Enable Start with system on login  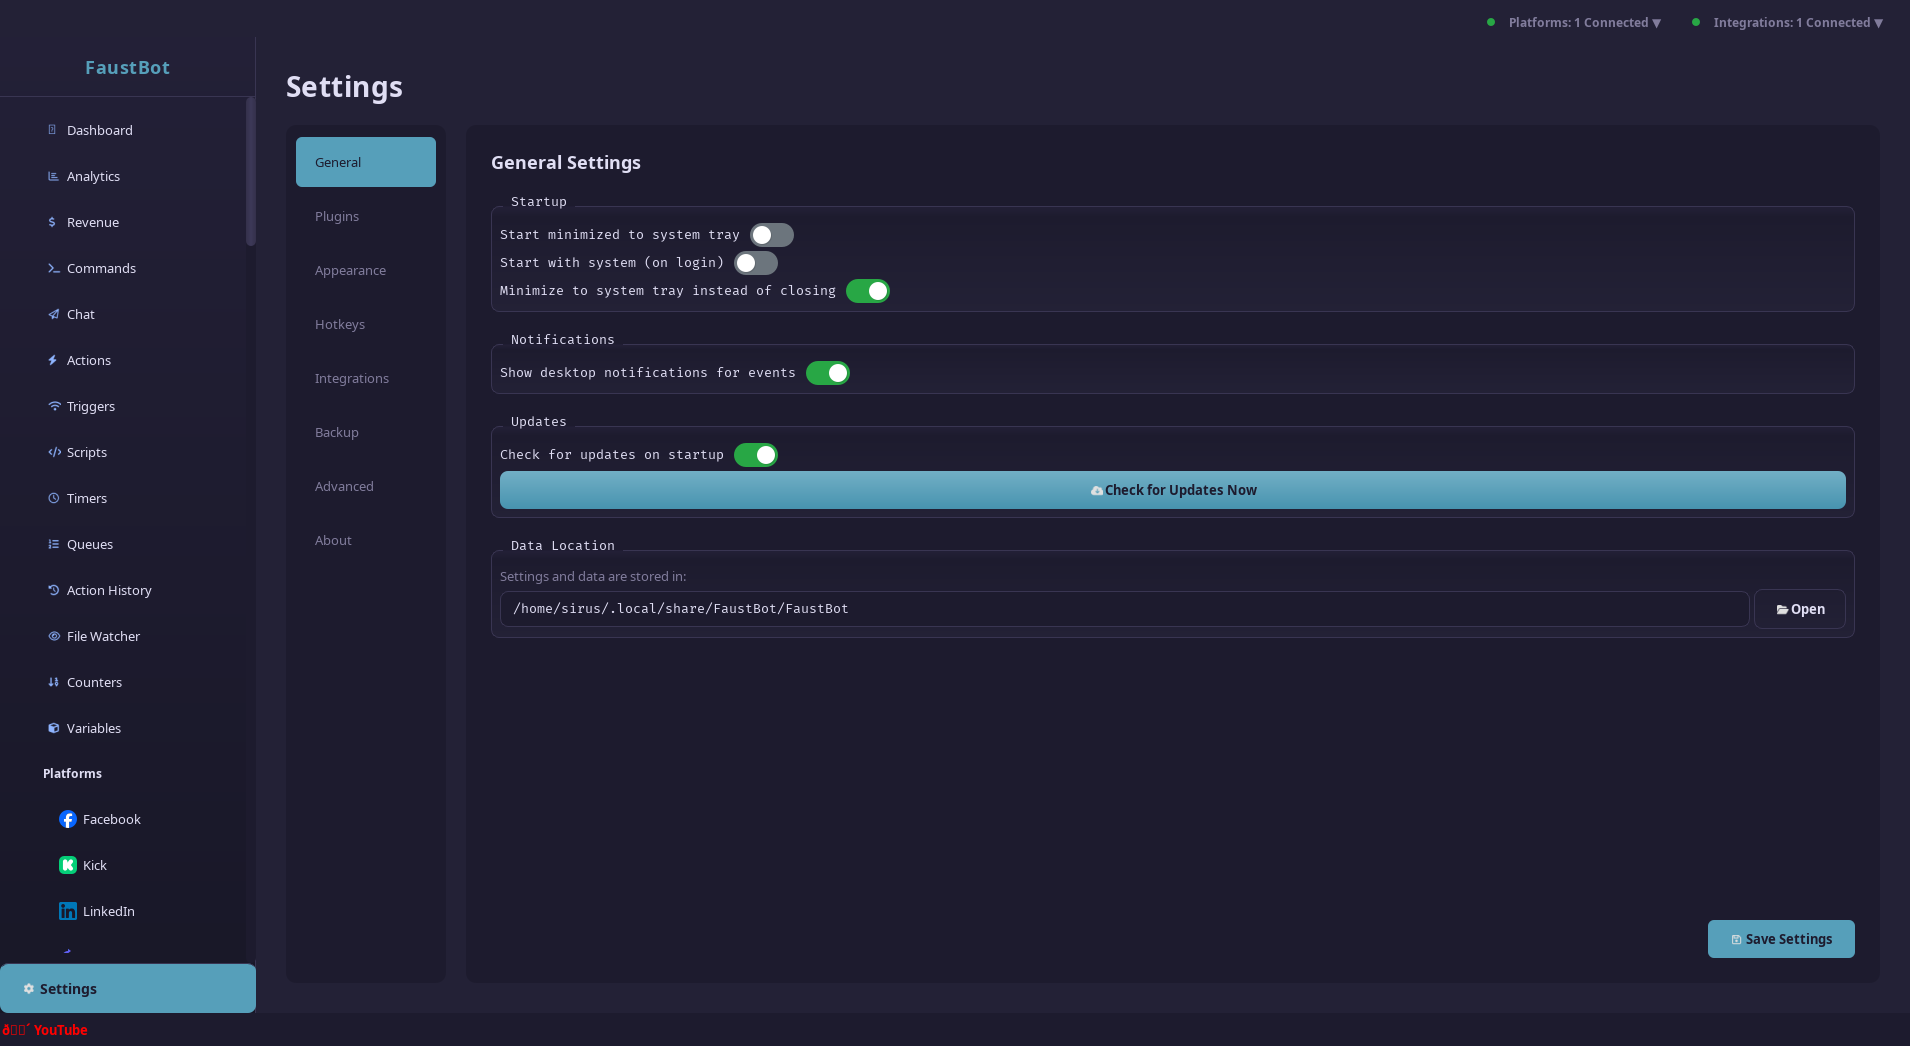click(x=756, y=262)
